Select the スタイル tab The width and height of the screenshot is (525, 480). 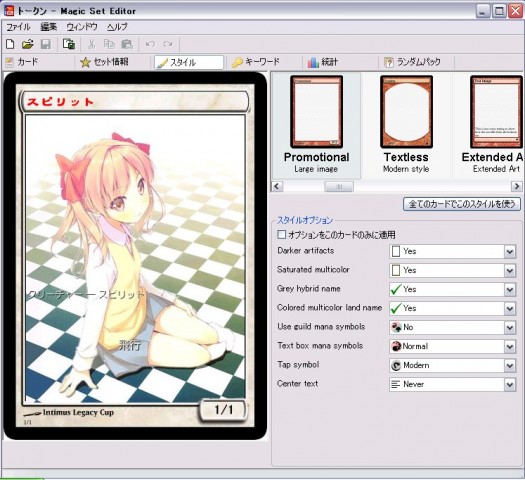click(189, 62)
